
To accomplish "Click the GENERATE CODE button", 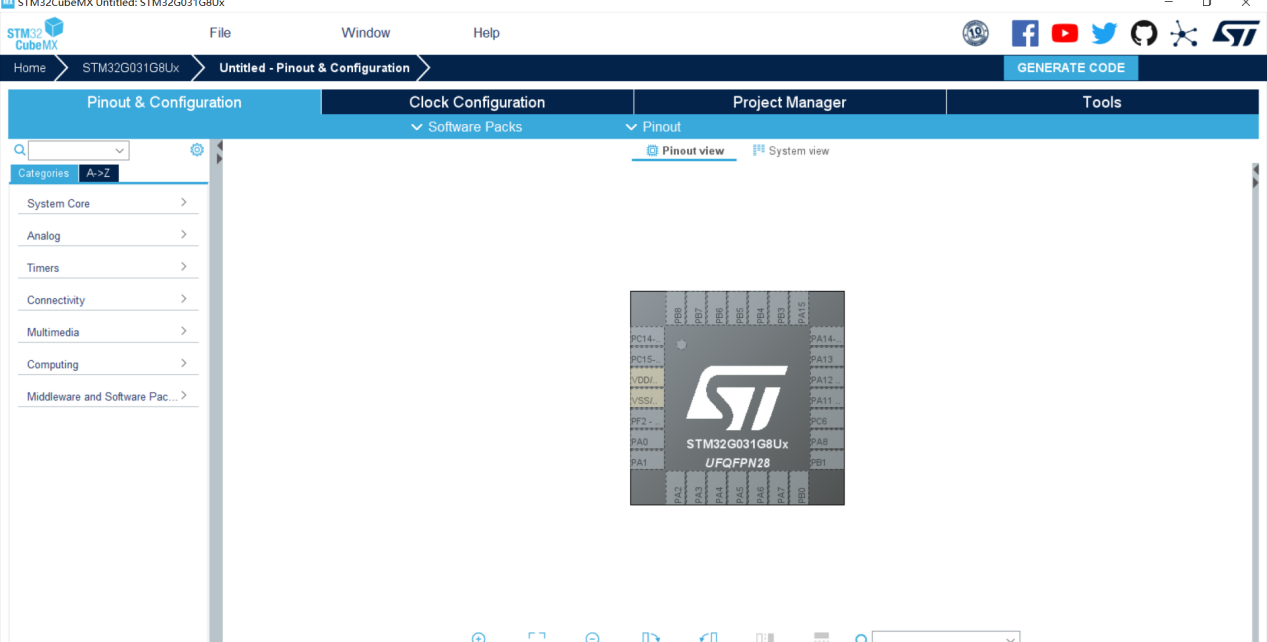I will (1070, 68).
